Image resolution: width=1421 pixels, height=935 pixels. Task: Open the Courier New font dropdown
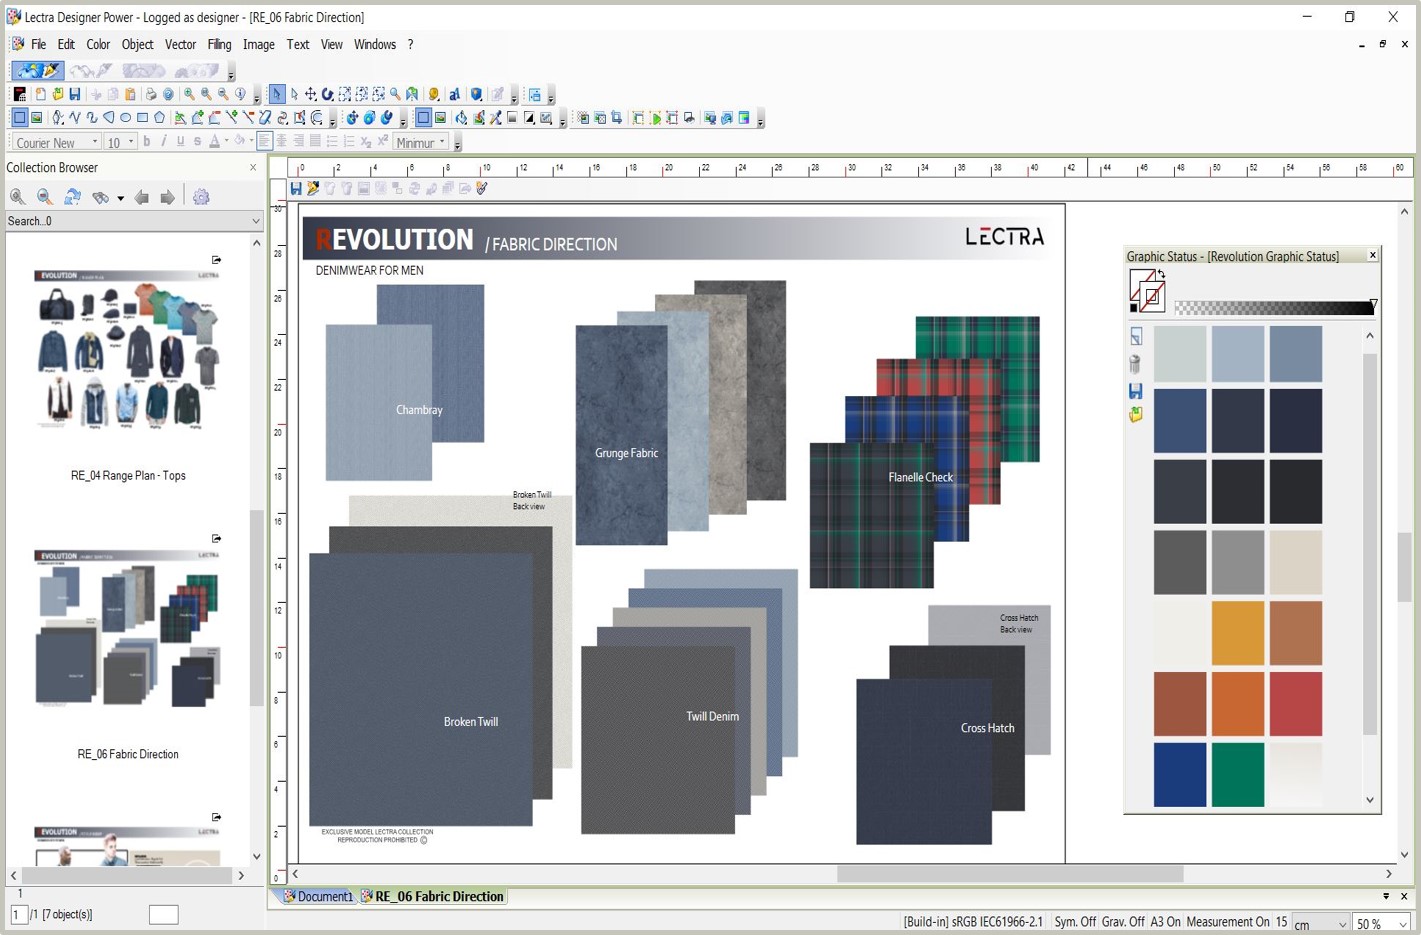pos(95,142)
